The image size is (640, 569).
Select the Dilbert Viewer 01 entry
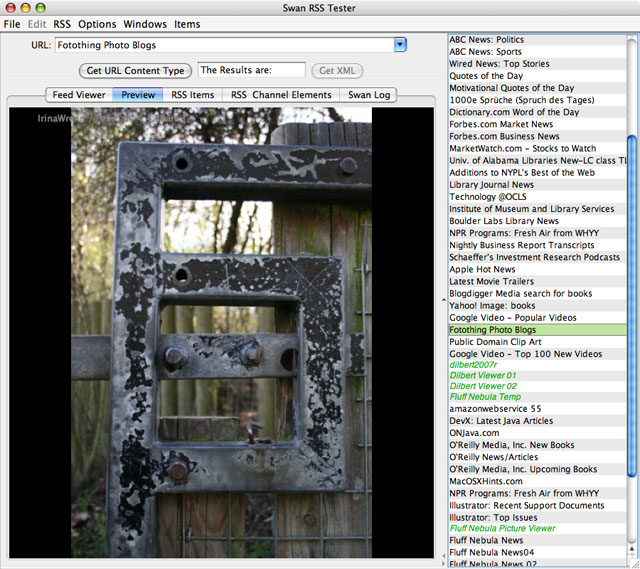click(483, 377)
